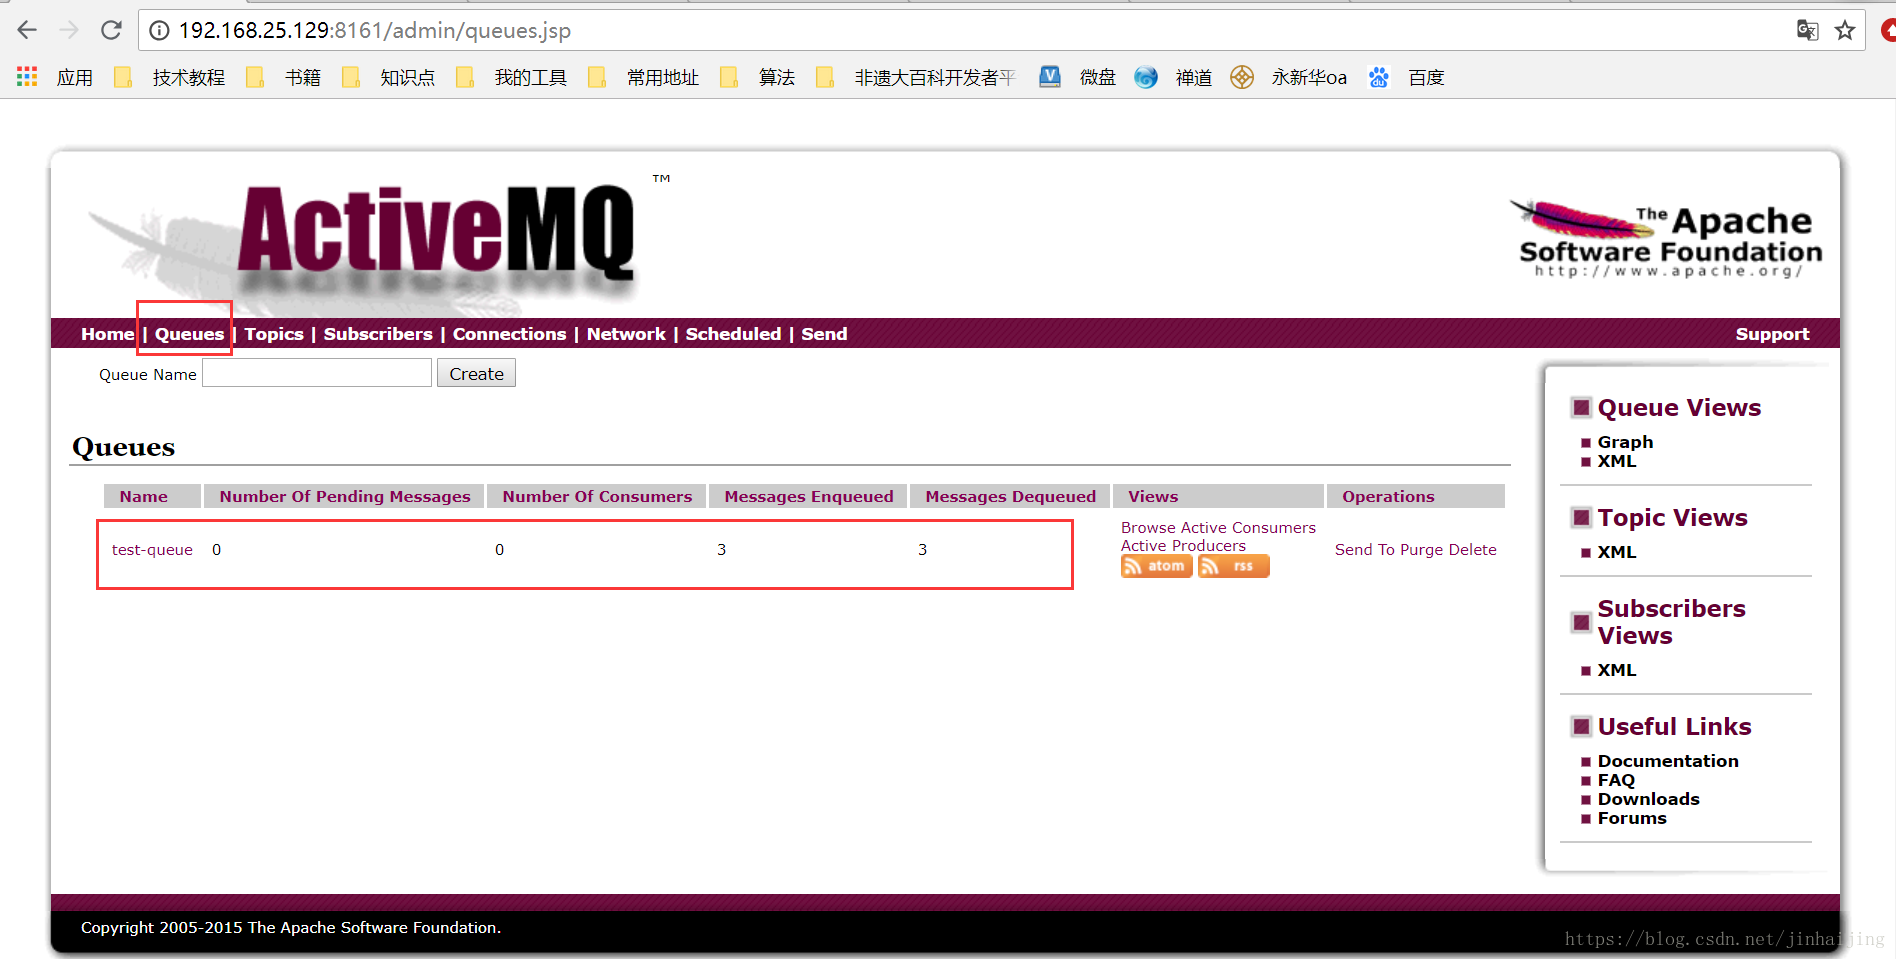This screenshot has width=1896, height=959.
Task: Open the Forums link
Action: point(1632,818)
